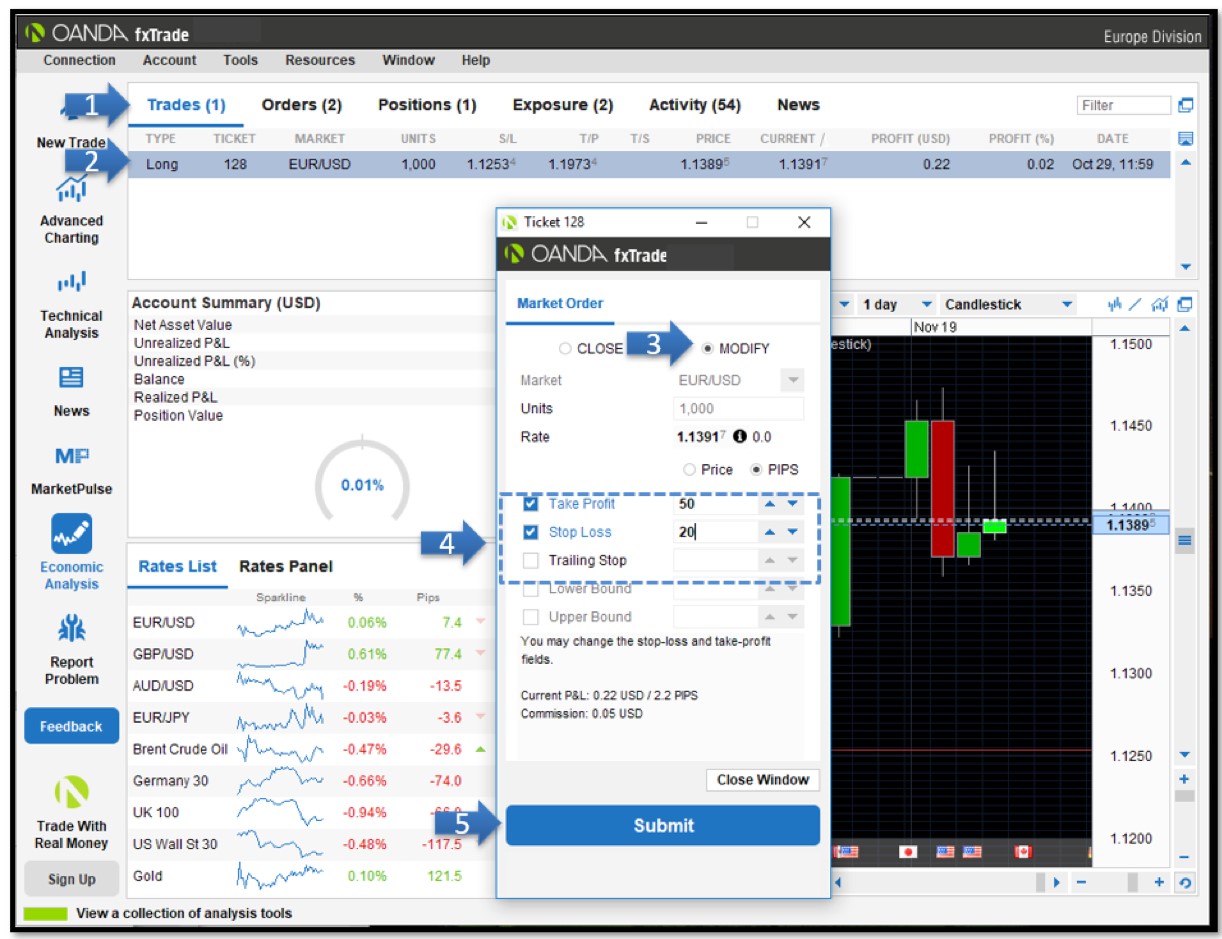Click the chart vertical zoom slider handle
Screen dimensions: 1222x939
1185,797
